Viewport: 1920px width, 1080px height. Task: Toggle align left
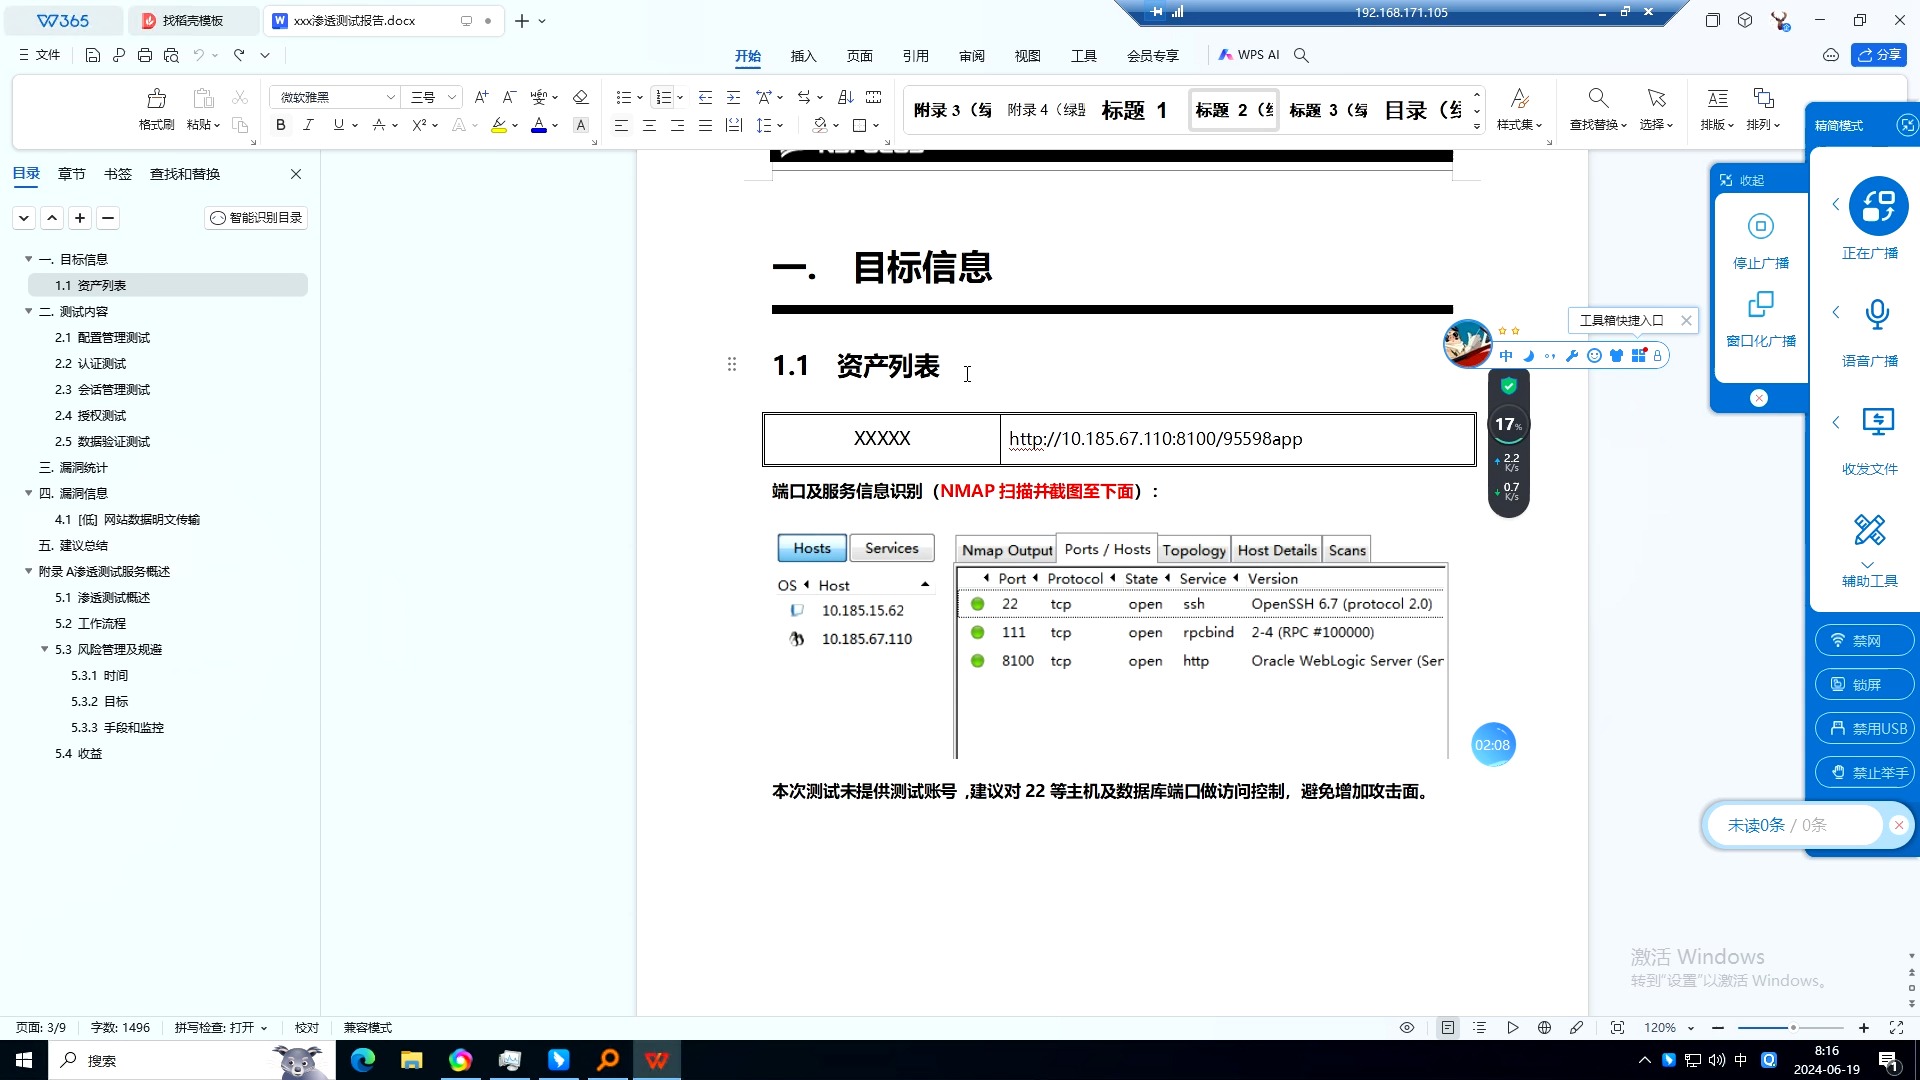coord(621,125)
